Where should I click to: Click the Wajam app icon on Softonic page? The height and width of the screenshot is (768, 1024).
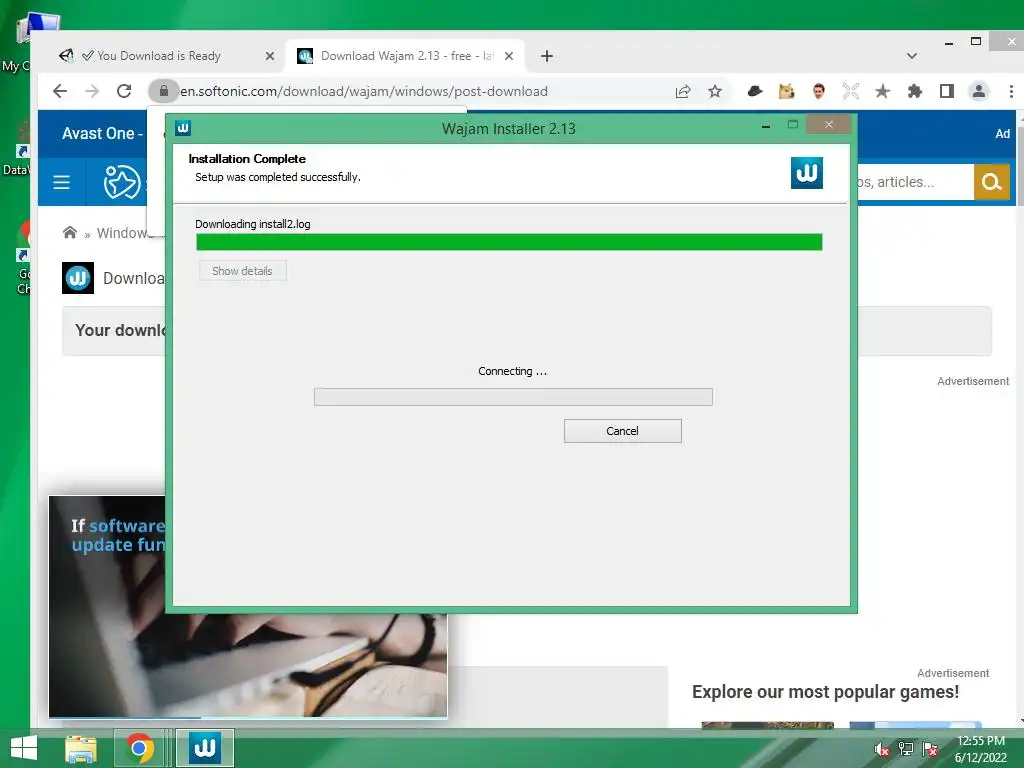click(78, 278)
